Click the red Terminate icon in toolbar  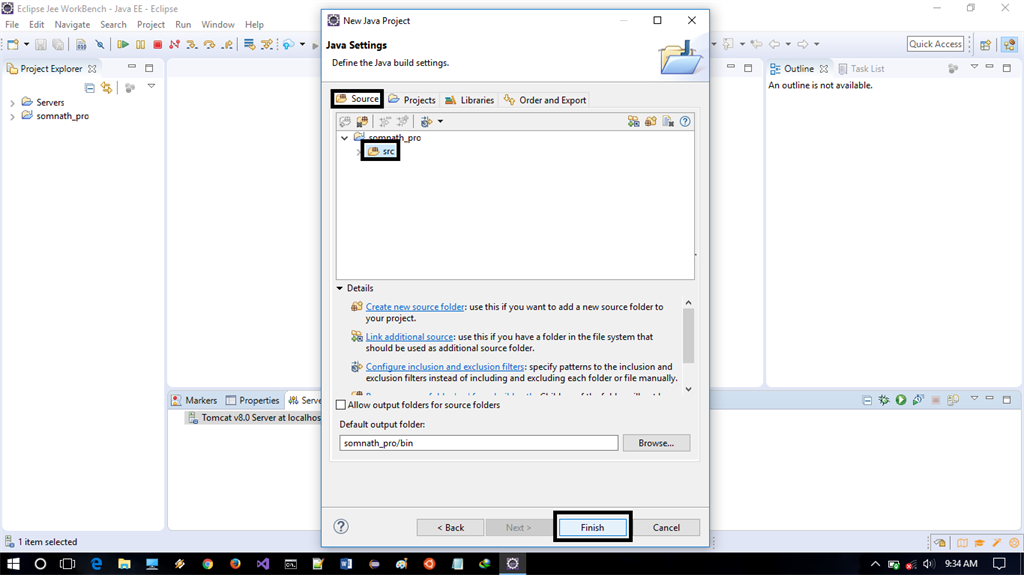coord(157,44)
